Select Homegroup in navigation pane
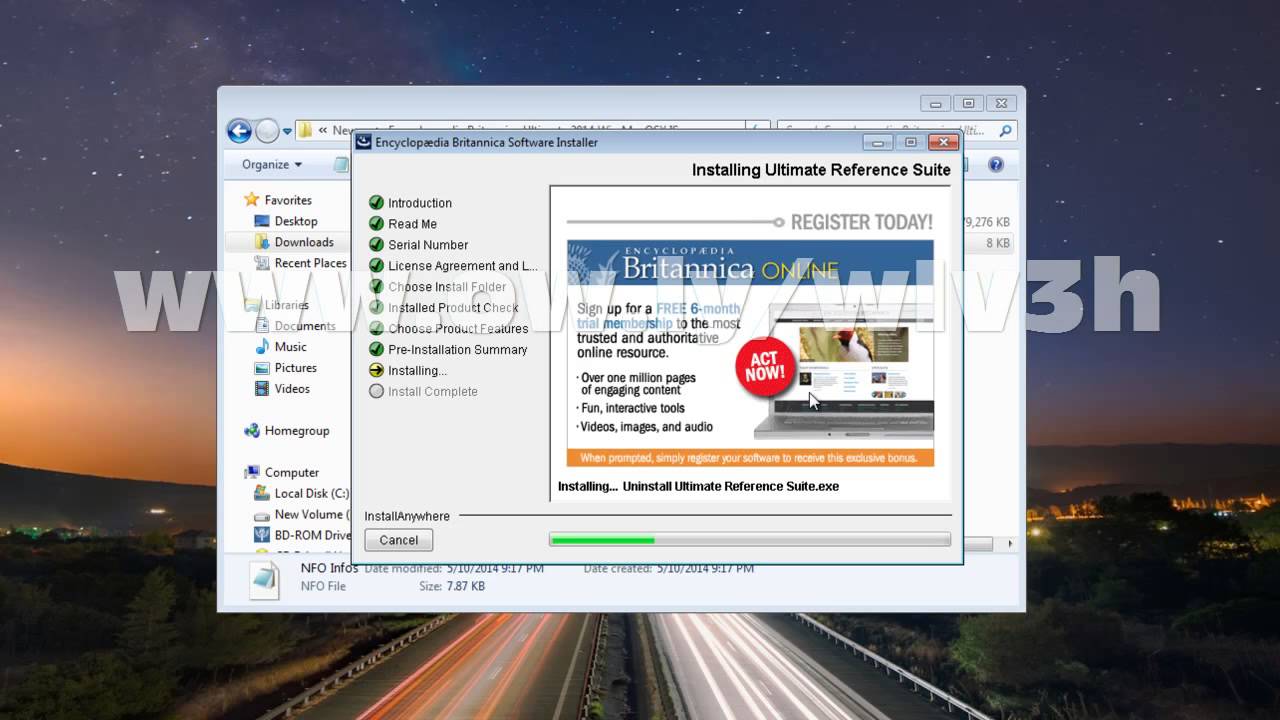The image size is (1280, 720). (x=297, y=431)
